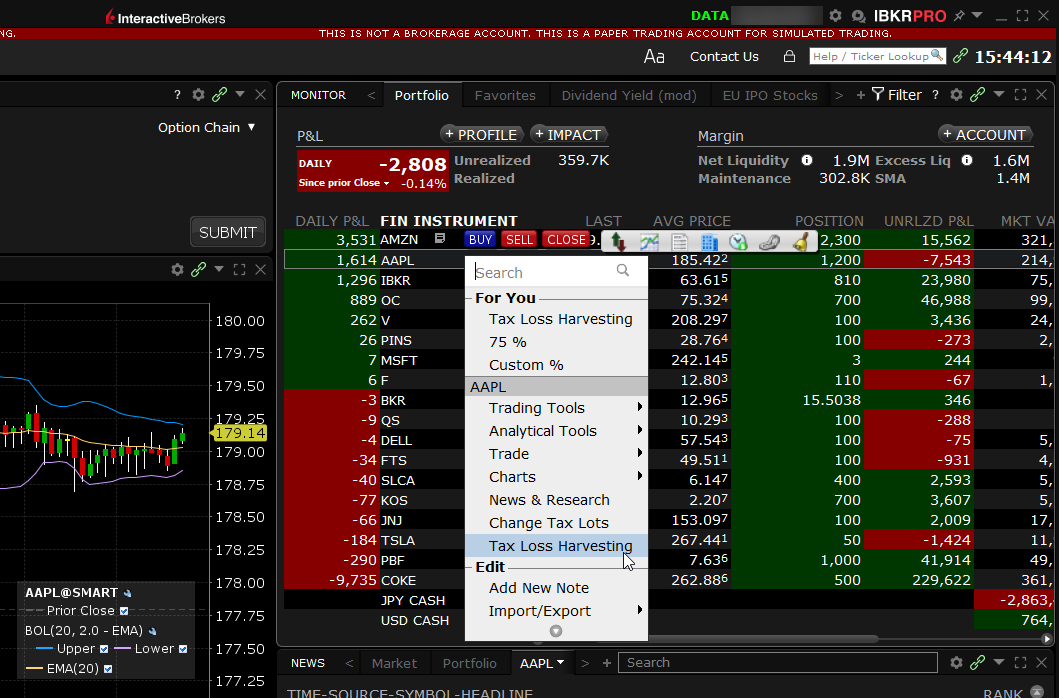1059x698 pixels.
Task: Click the red CLOSE button for AMZN
Action: [x=566, y=240]
